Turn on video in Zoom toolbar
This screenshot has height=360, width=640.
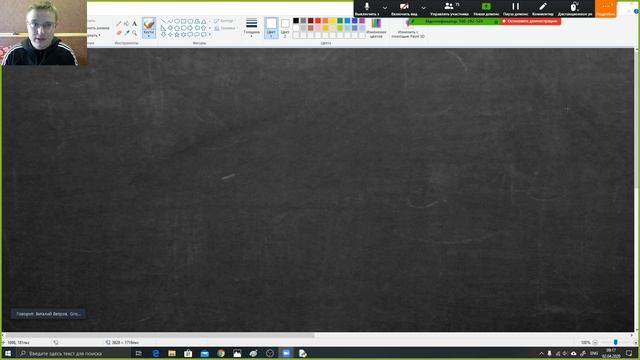[404, 8]
